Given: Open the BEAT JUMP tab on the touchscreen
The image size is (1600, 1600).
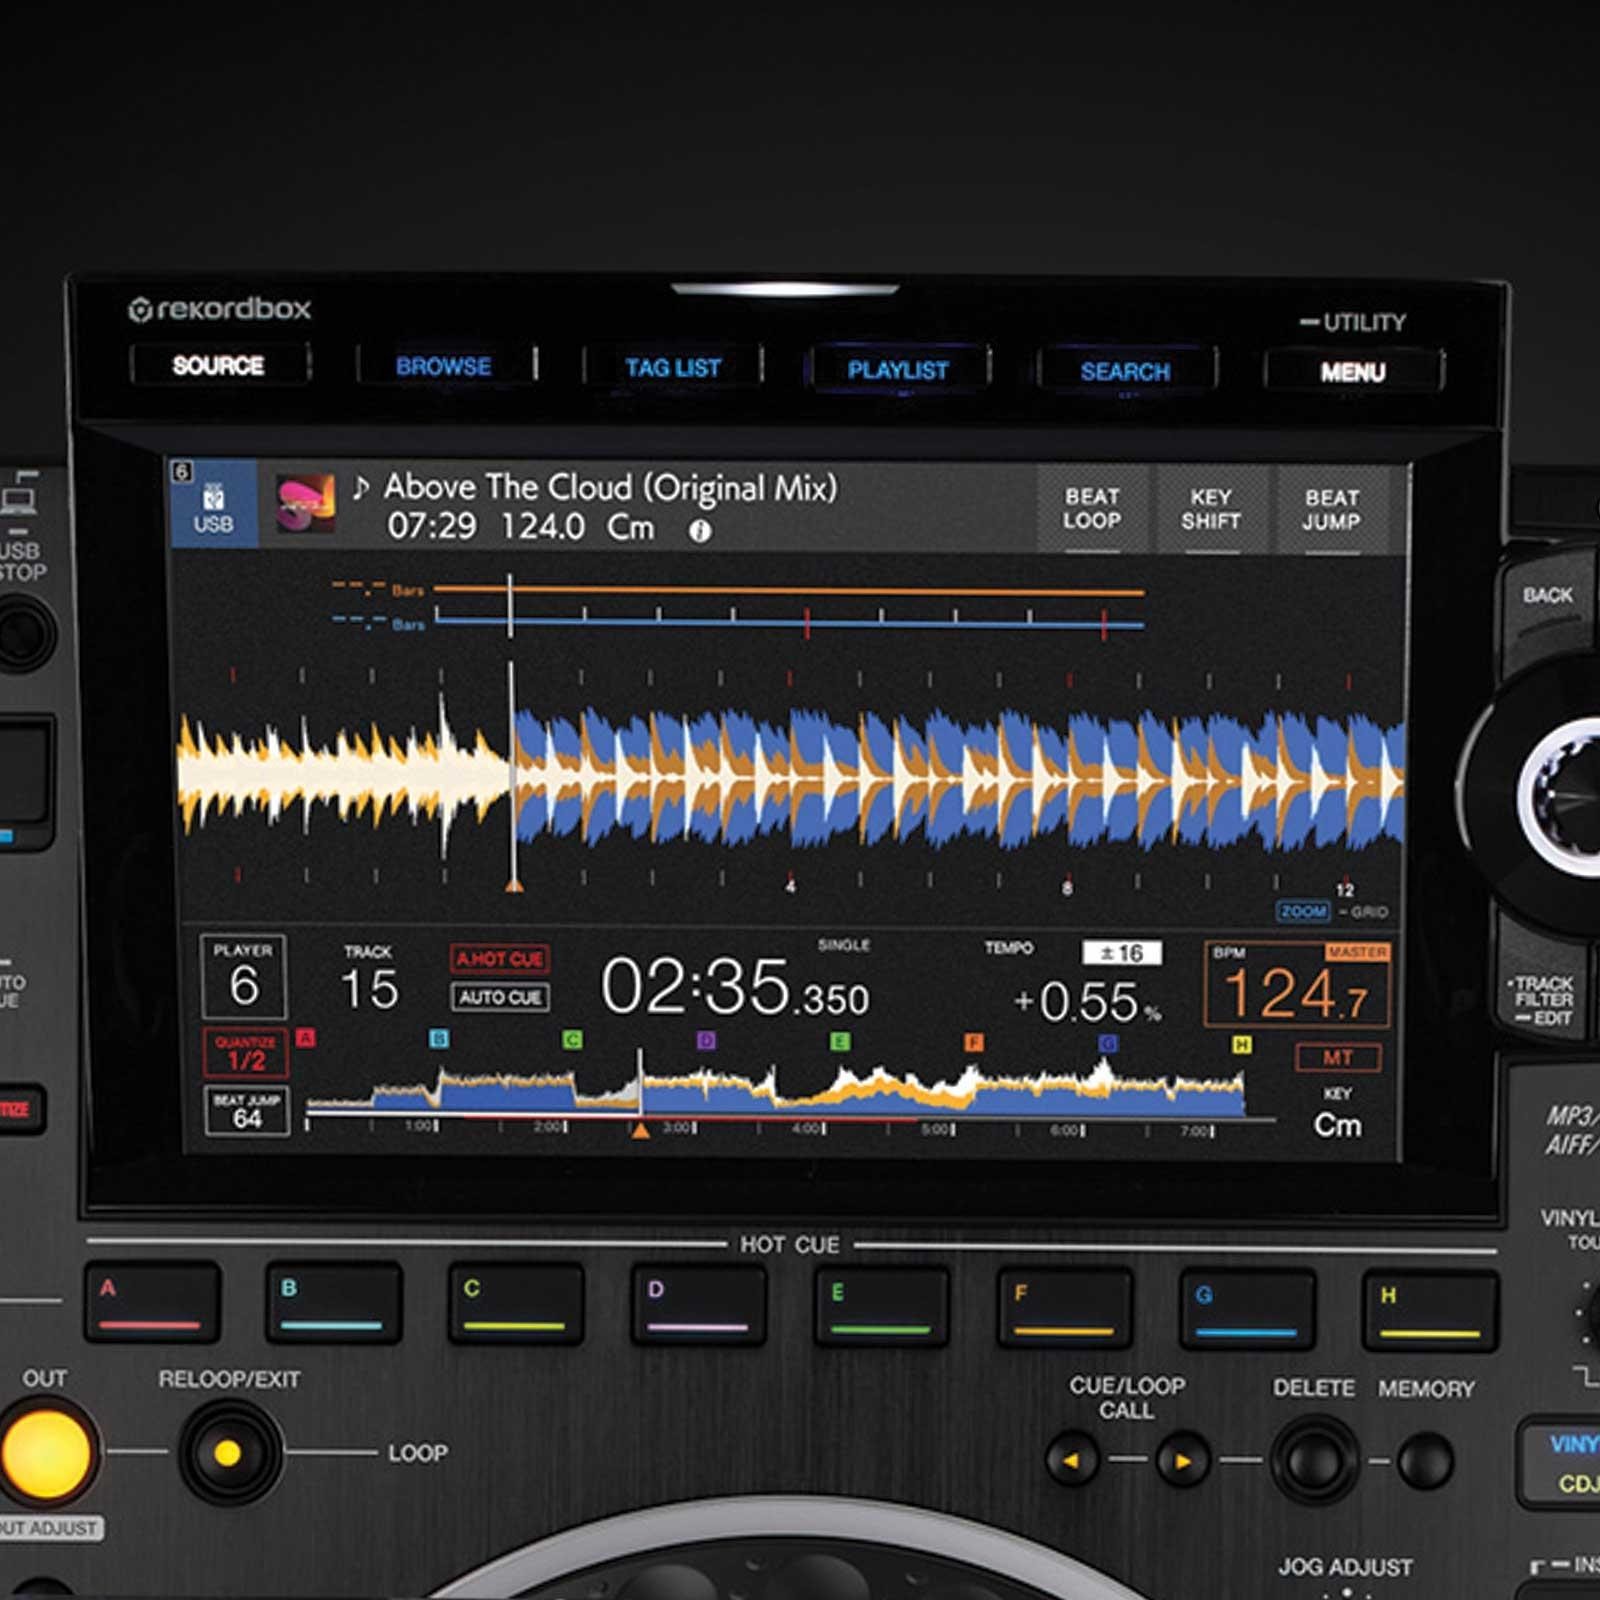Looking at the screenshot, I should [x=1331, y=509].
